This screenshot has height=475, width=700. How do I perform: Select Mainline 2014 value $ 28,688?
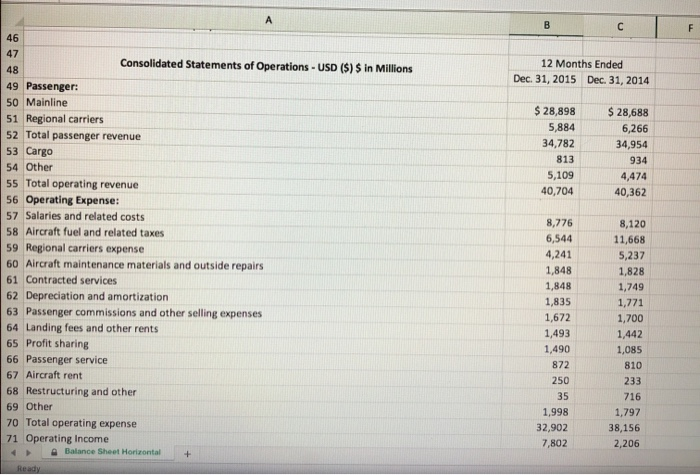(628, 112)
